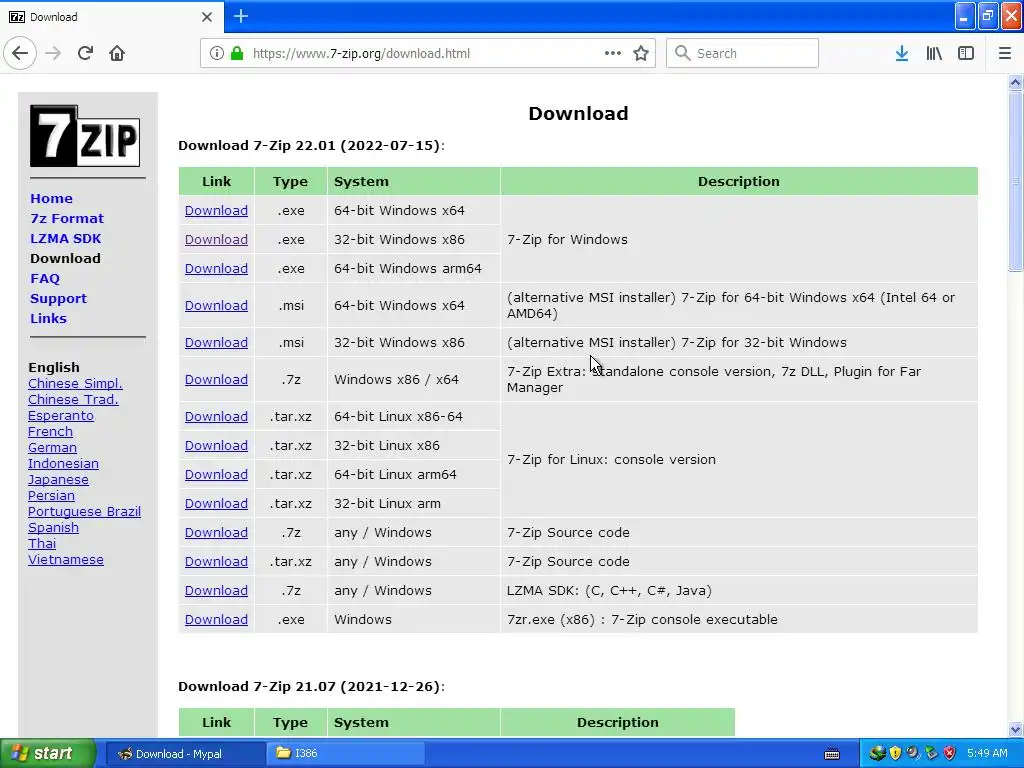This screenshot has width=1024, height=768.
Task: Click the page scrollbar up arrow
Action: coord(1015,82)
